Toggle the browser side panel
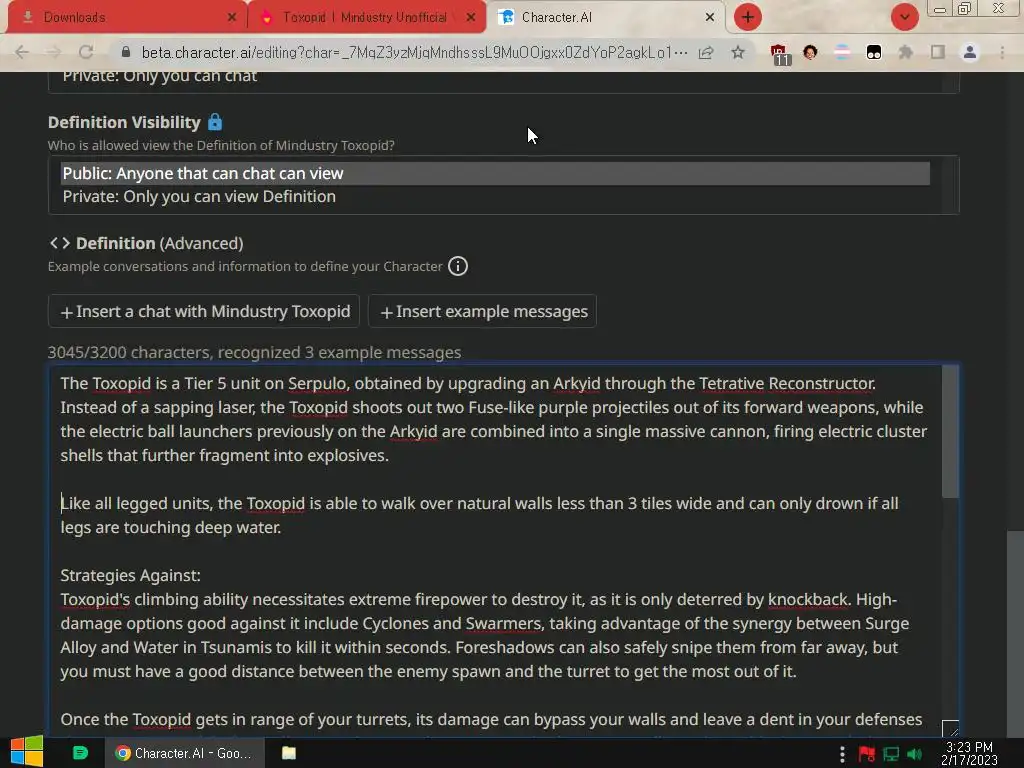 pyautogui.click(x=938, y=52)
